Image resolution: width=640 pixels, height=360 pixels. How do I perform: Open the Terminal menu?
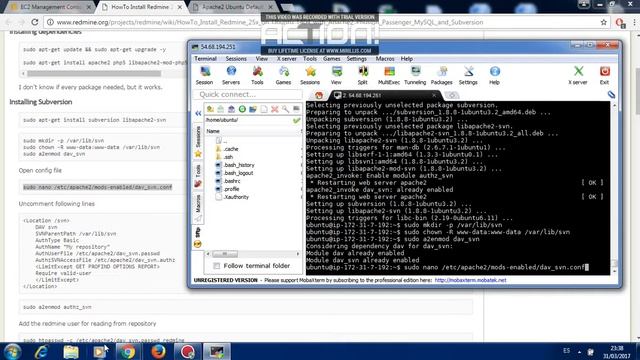pos(205,59)
